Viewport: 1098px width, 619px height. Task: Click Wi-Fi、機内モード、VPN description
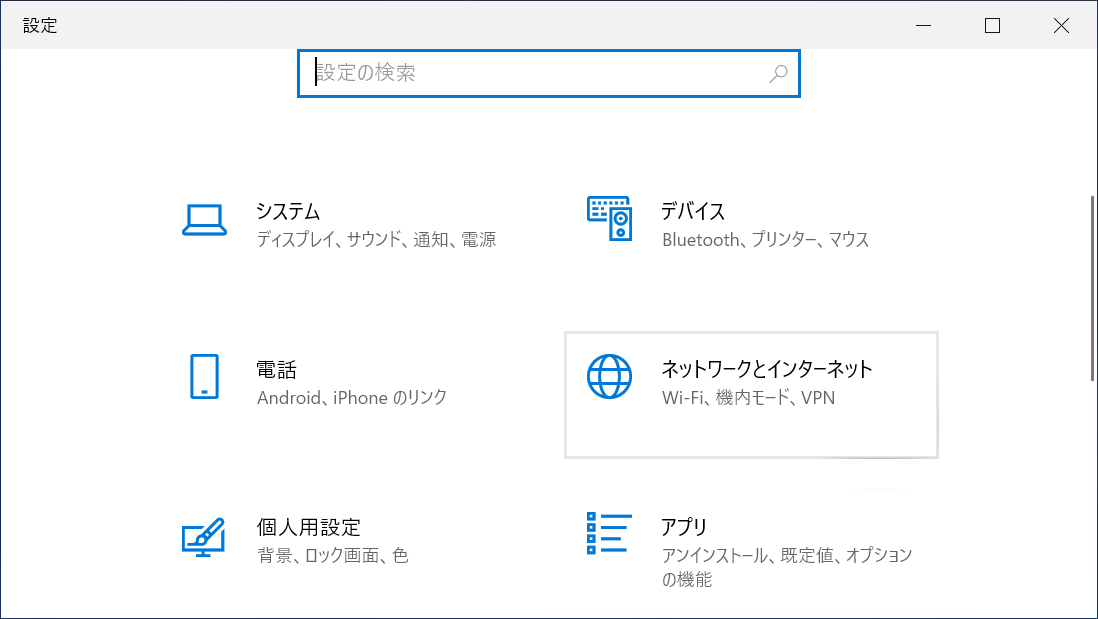pyautogui.click(x=749, y=398)
